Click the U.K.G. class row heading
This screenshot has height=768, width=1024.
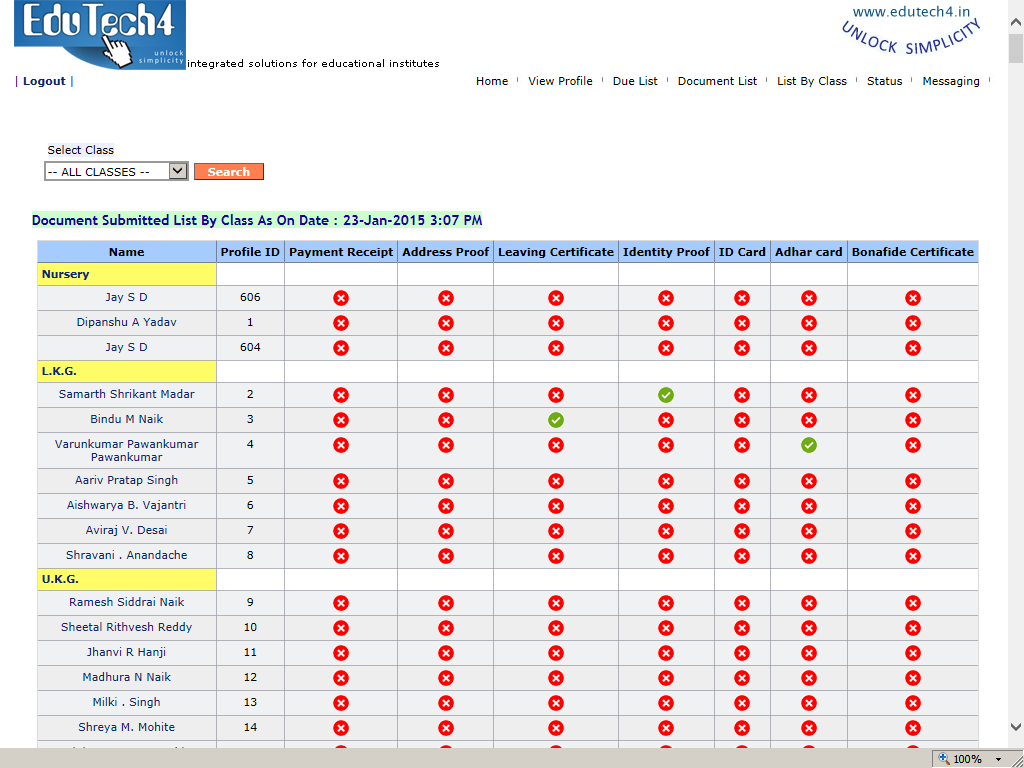click(x=127, y=579)
